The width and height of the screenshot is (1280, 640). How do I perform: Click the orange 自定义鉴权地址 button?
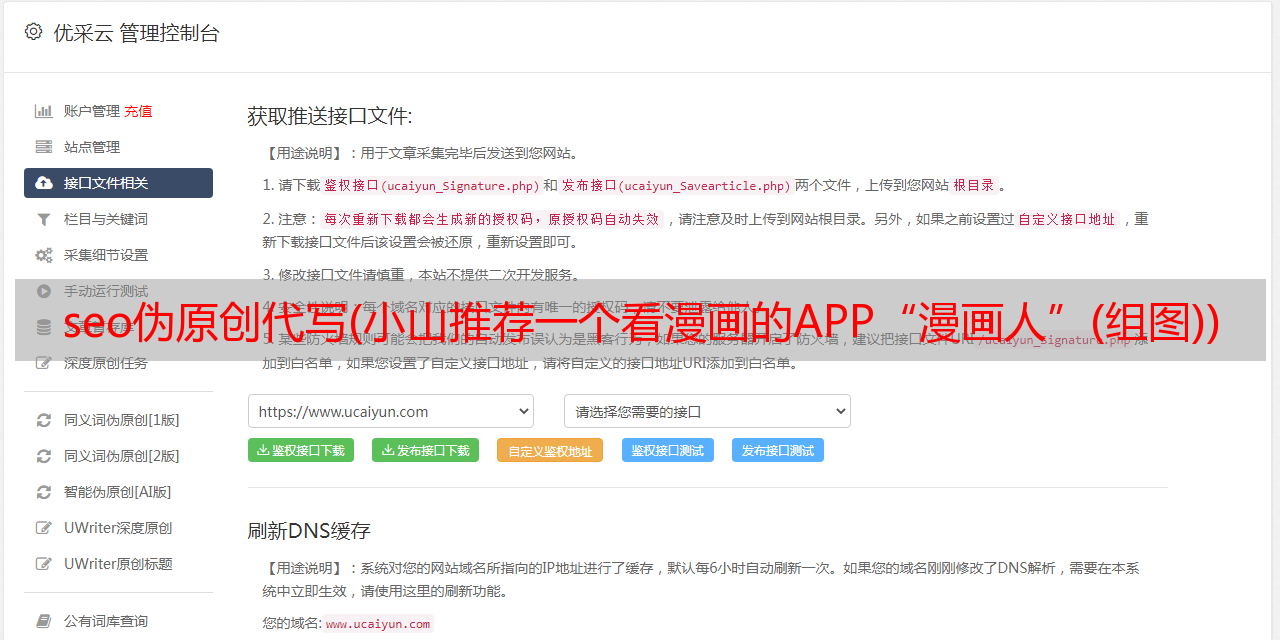pos(550,450)
